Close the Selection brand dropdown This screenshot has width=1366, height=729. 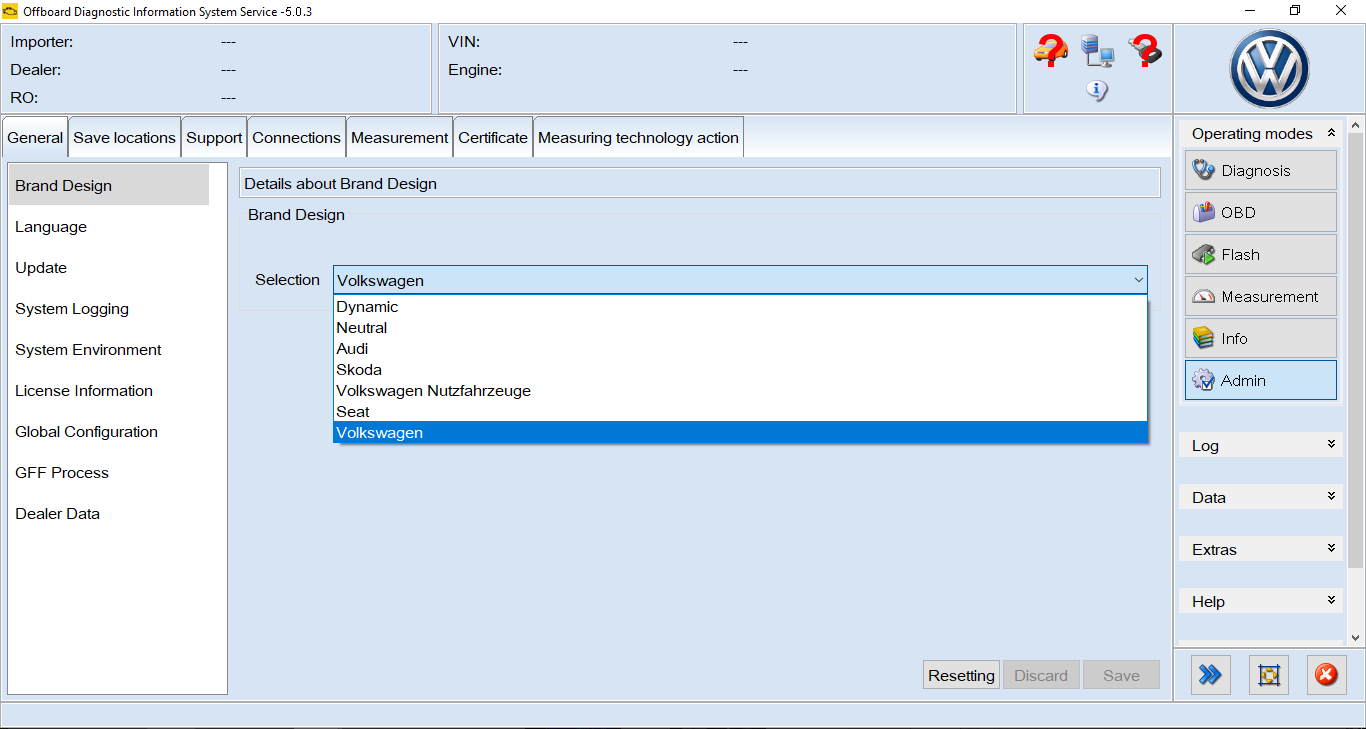(1138, 280)
